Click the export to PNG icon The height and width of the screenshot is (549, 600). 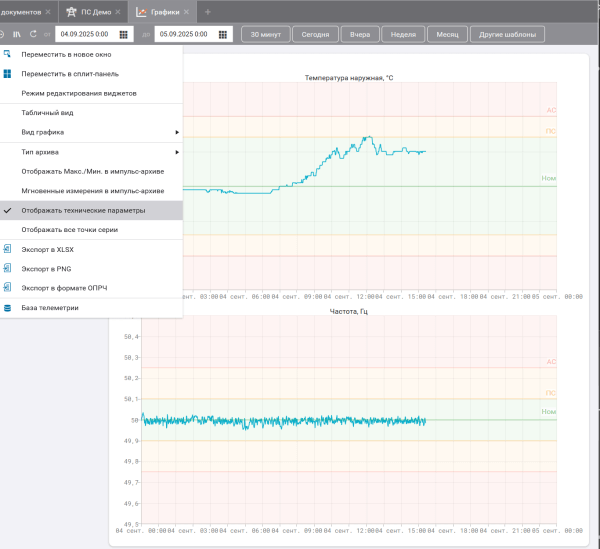click(x=7, y=268)
